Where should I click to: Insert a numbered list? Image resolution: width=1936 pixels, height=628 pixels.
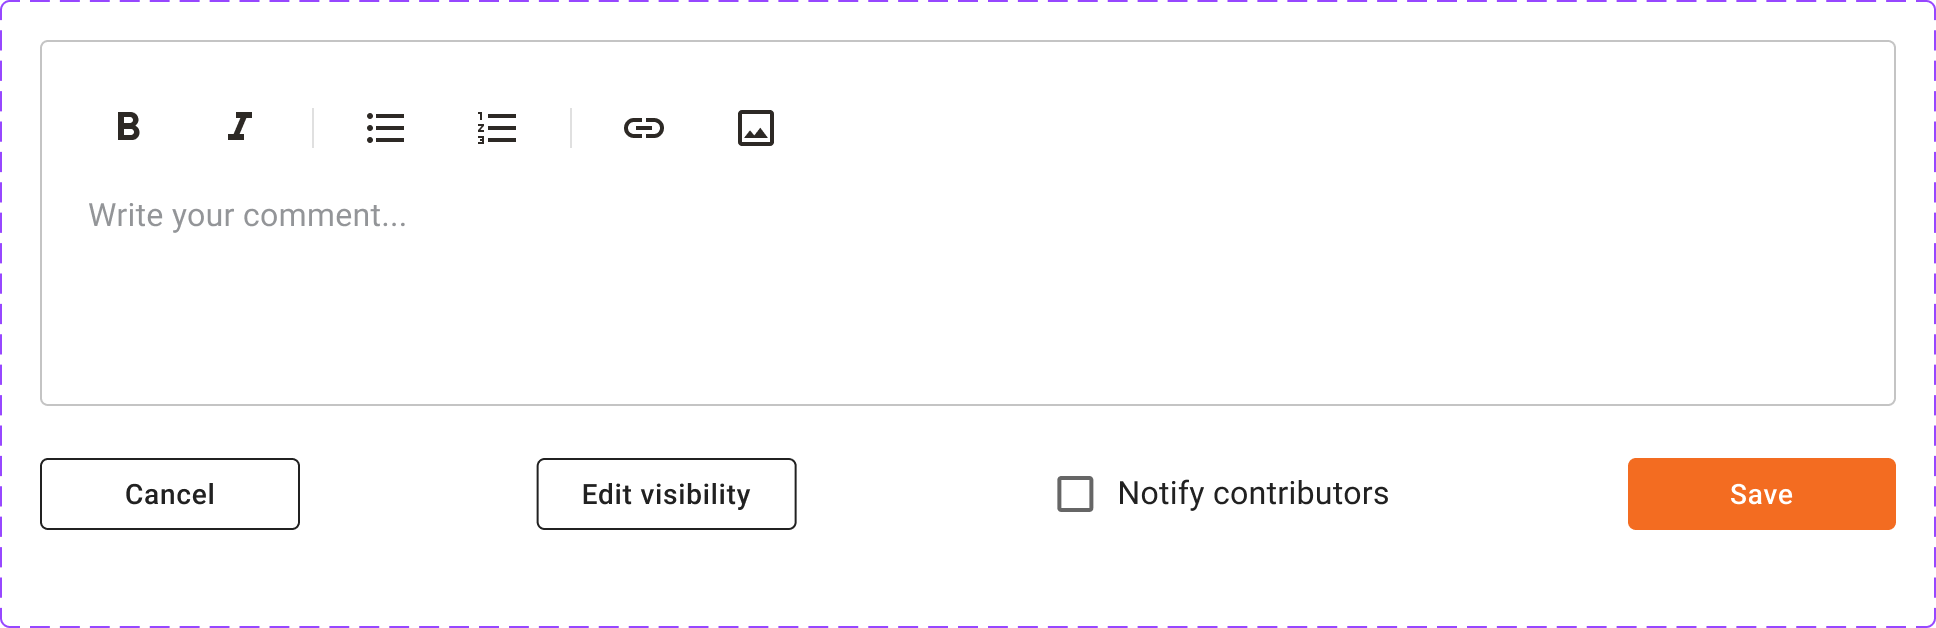click(497, 128)
